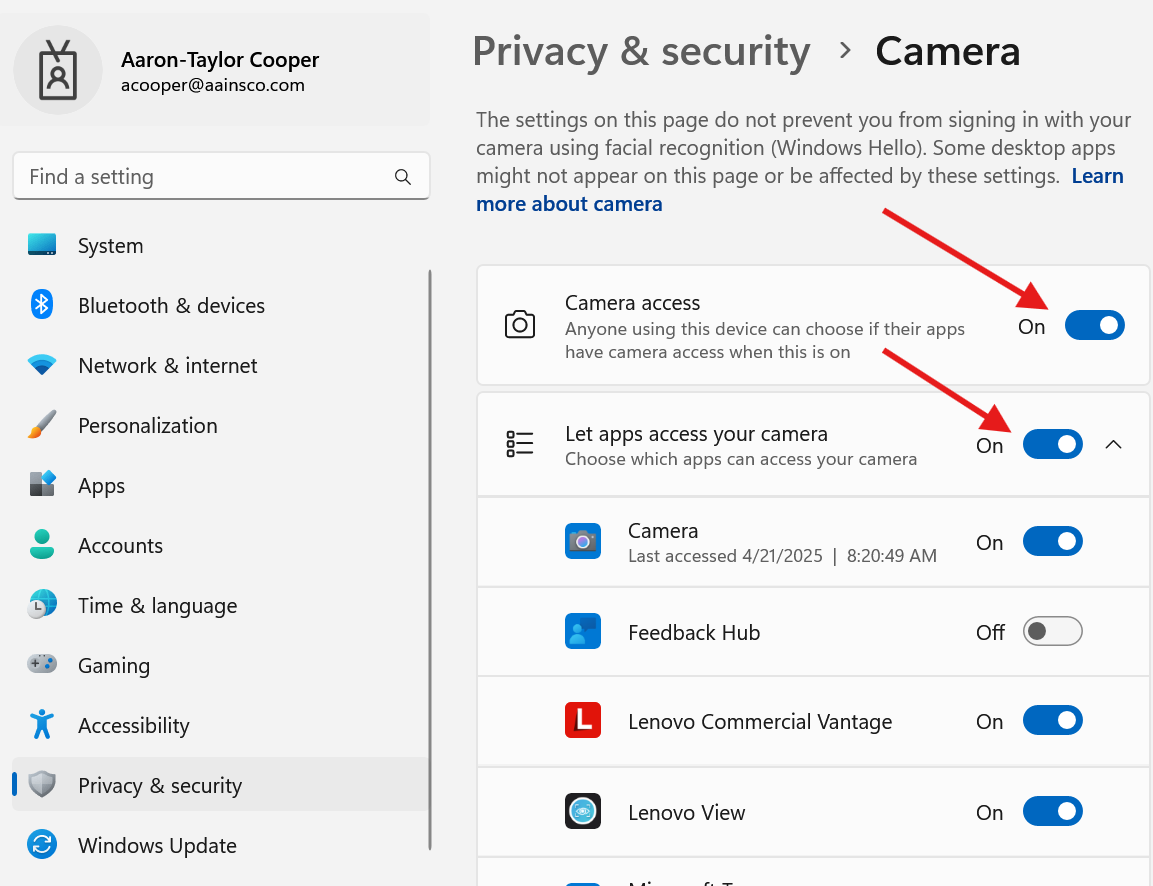Click the Accessibility figure icon
Image resolution: width=1153 pixels, height=886 pixels.
tap(42, 725)
